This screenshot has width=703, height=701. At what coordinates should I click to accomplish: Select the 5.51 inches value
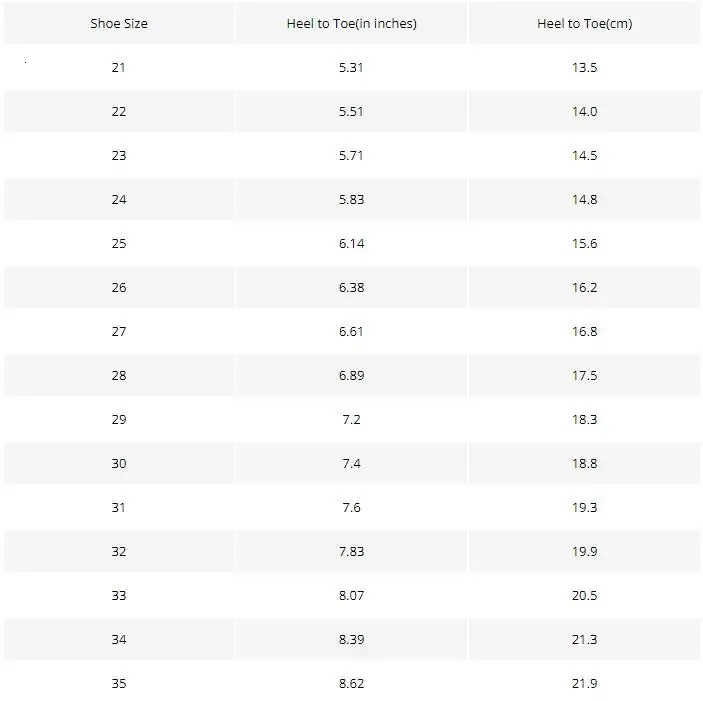351,112
